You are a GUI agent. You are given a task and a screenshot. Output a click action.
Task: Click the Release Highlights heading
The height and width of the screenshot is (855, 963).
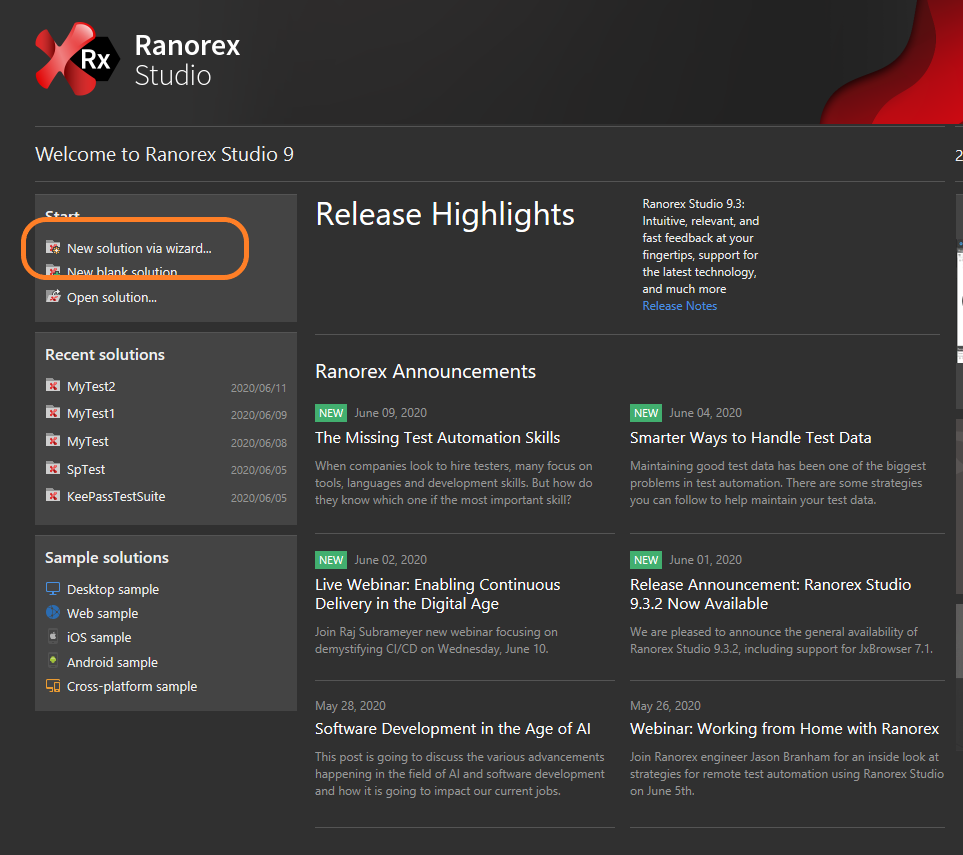(x=445, y=214)
